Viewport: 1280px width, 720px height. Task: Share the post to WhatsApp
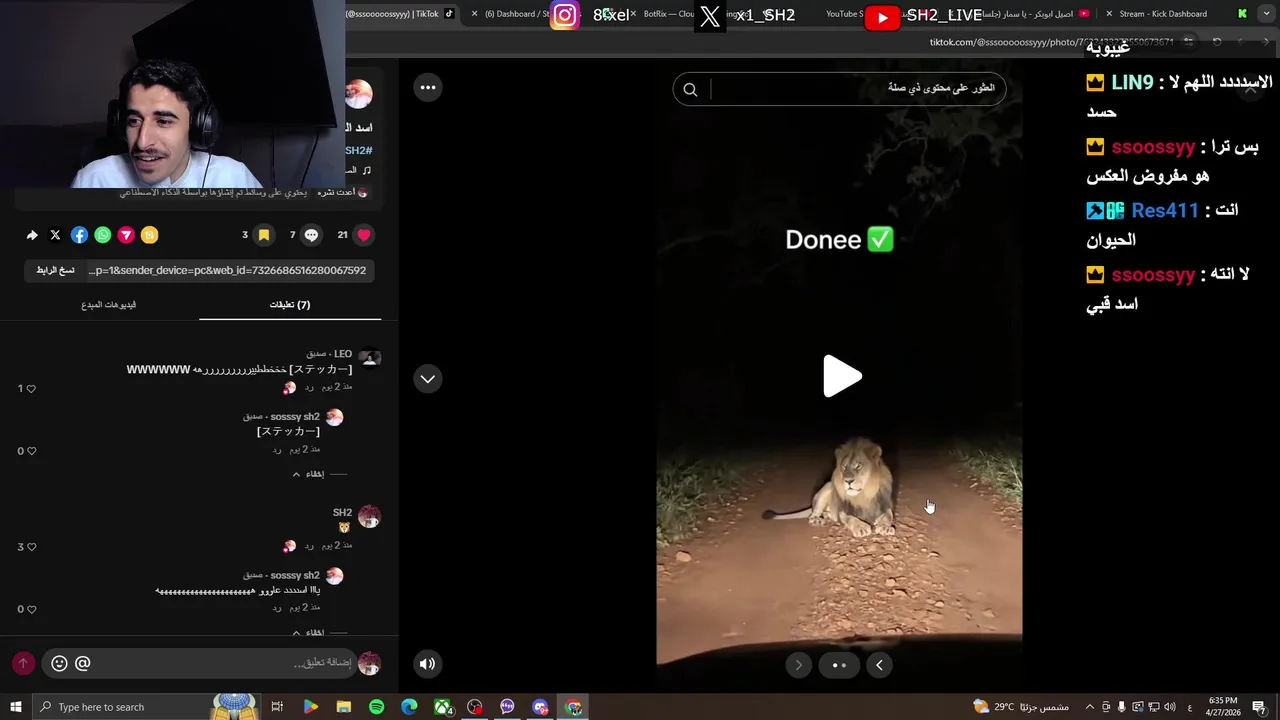(x=103, y=235)
